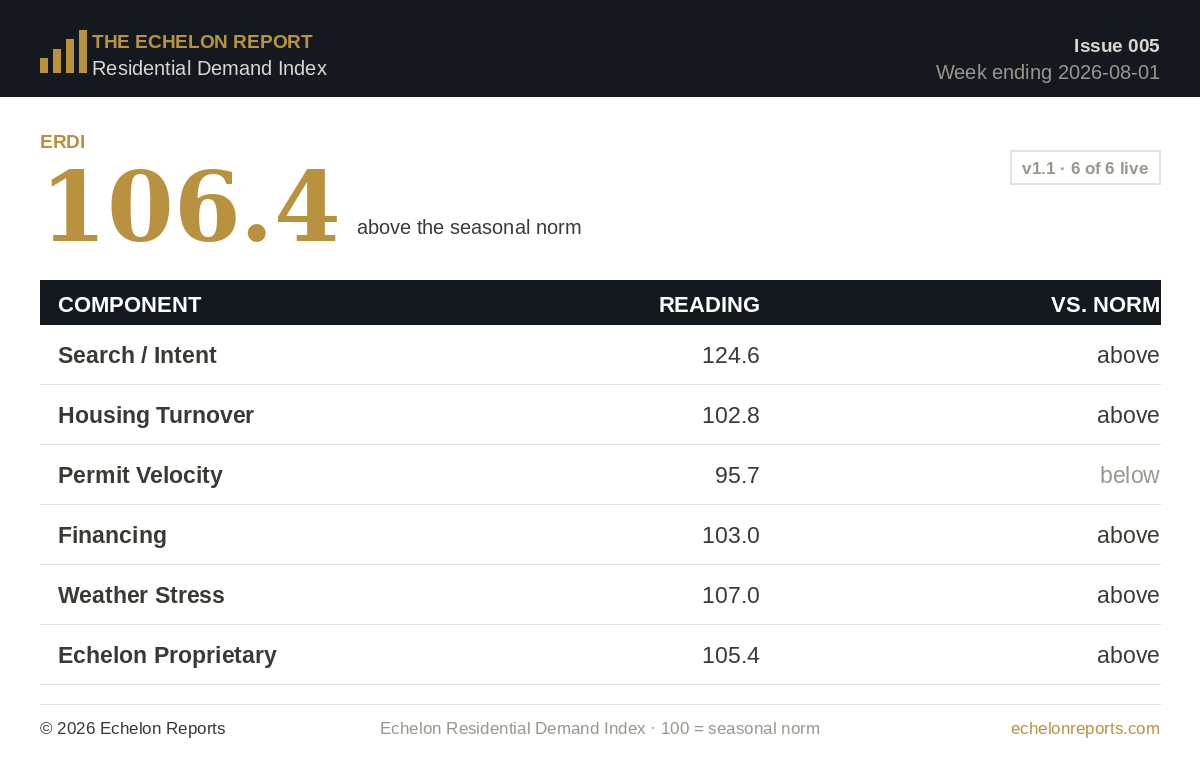The height and width of the screenshot is (760, 1200).
Task: Click 'below' in the Permit Velocity row
Action: (x=1129, y=475)
